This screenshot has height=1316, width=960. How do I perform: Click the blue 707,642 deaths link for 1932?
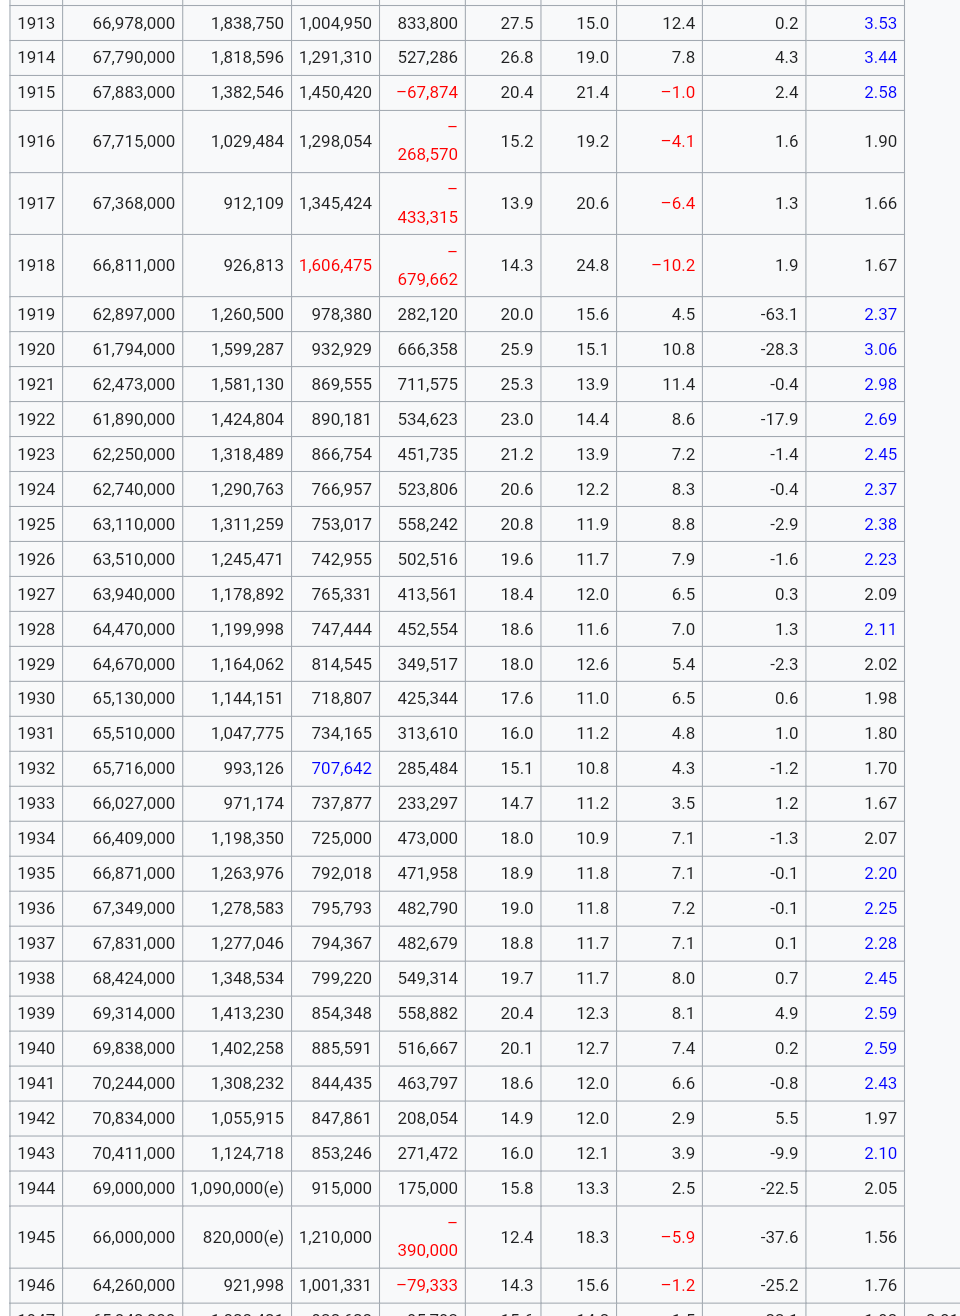[x=342, y=769]
